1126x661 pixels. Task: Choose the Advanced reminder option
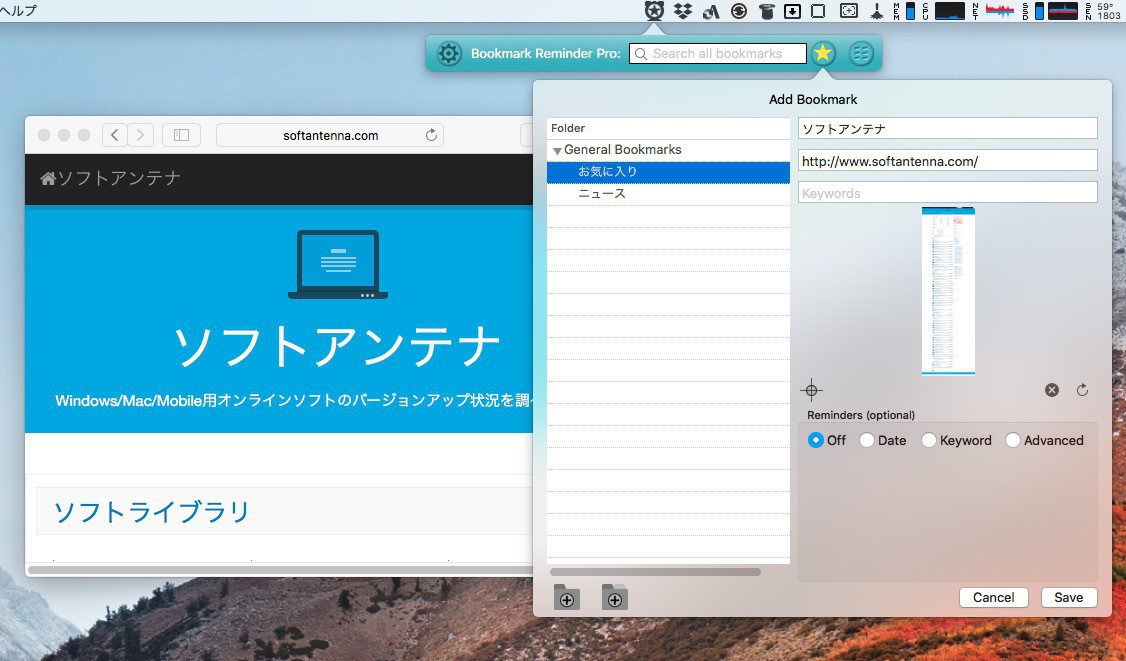1013,440
